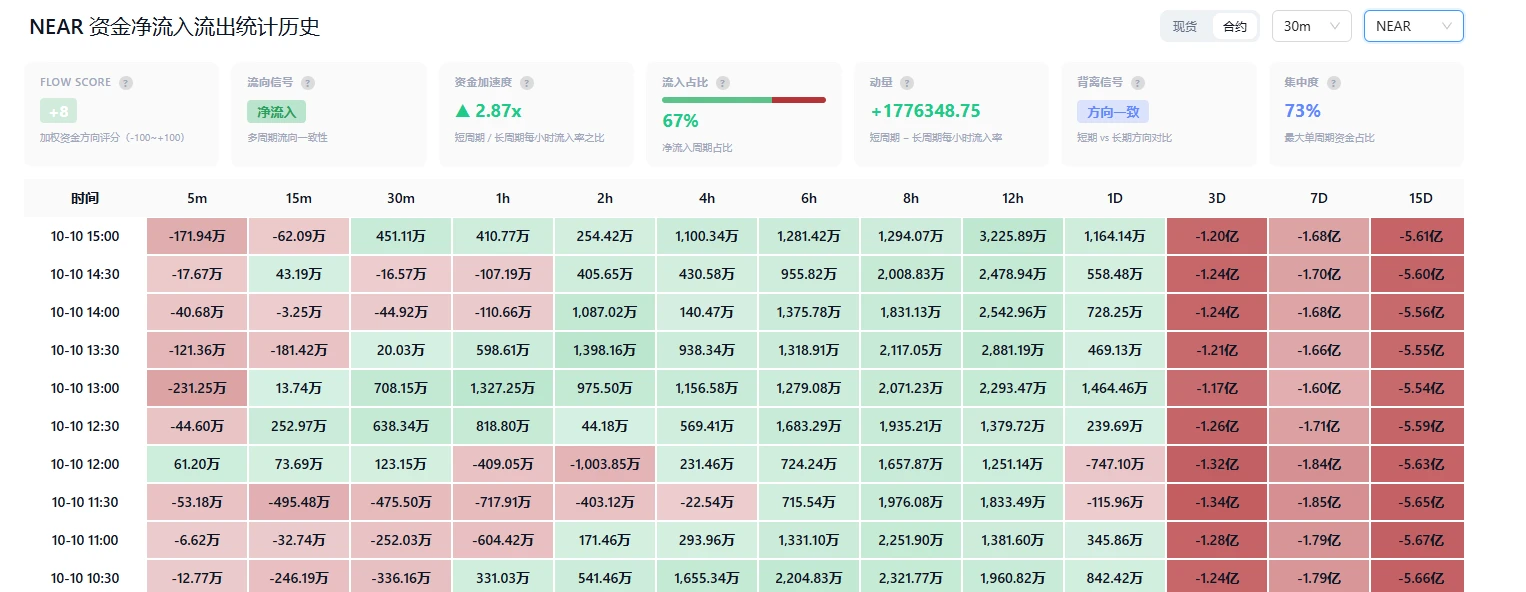Click the question mark beside 集中度

pos(1334,83)
